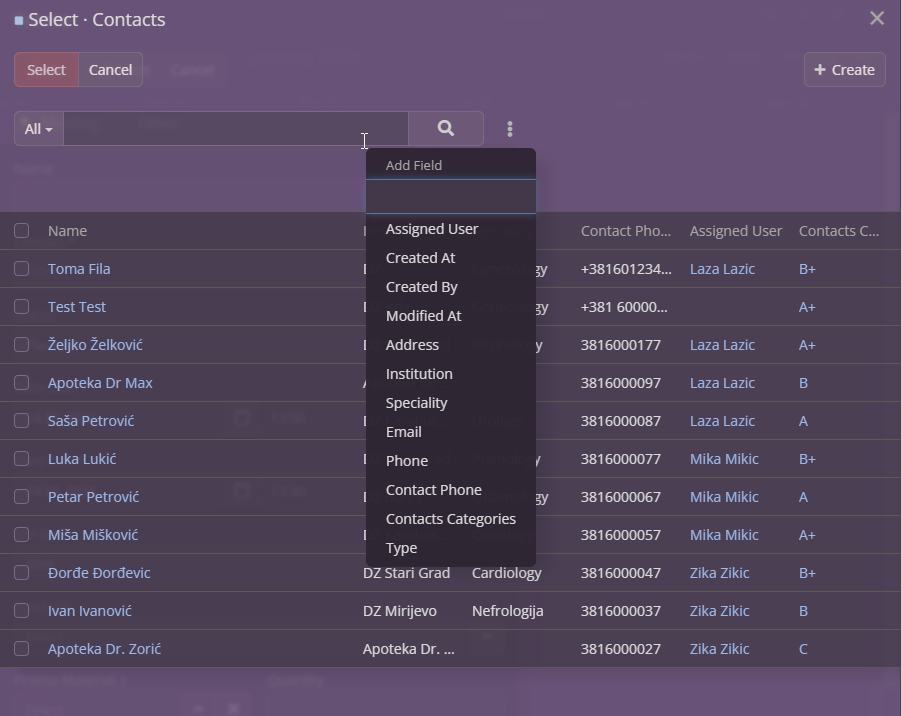Choose Address in Add Field menu
Screen dimensions: 901x716
pyautogui.click(x=451, y=345)
